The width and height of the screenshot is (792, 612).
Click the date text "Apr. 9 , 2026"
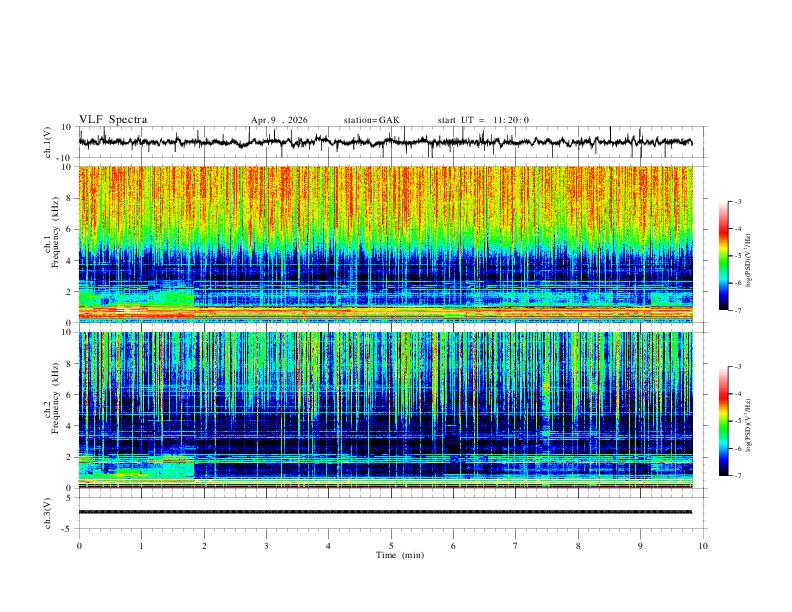(279, 120)
